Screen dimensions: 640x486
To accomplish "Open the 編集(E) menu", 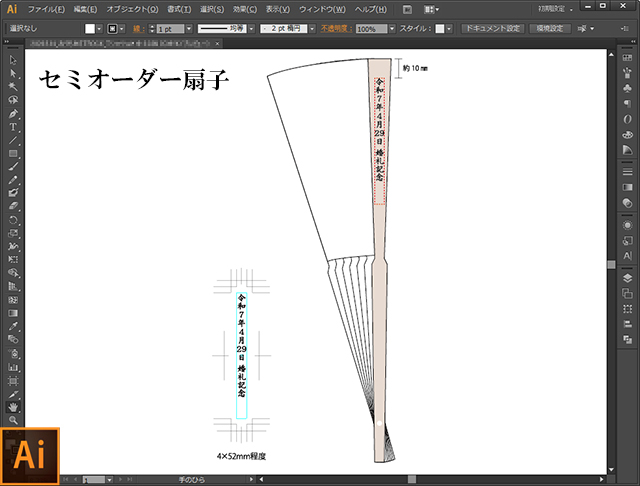I will (x=85, y=9).
